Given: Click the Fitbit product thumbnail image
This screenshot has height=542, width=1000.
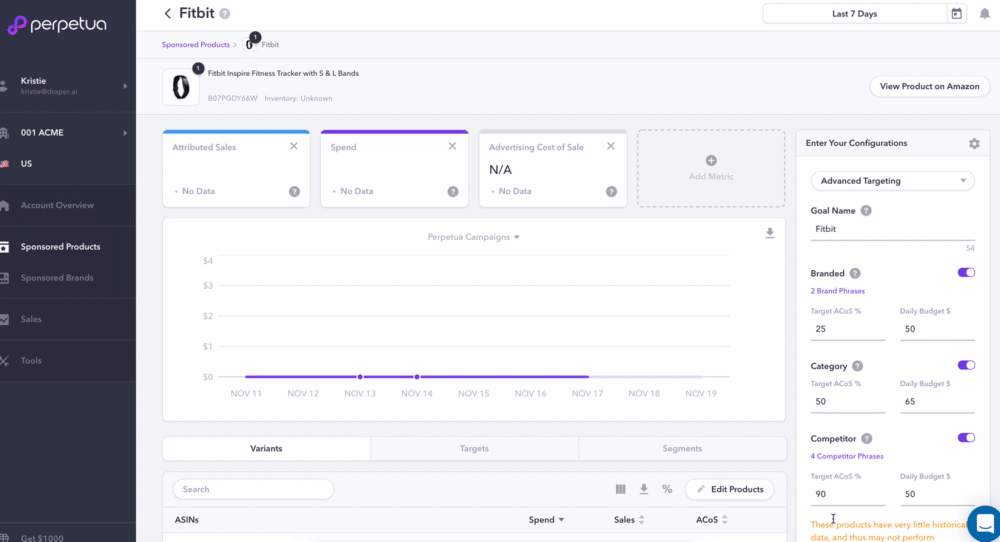Looking at the screenshot, I should (x=181, y=87).
